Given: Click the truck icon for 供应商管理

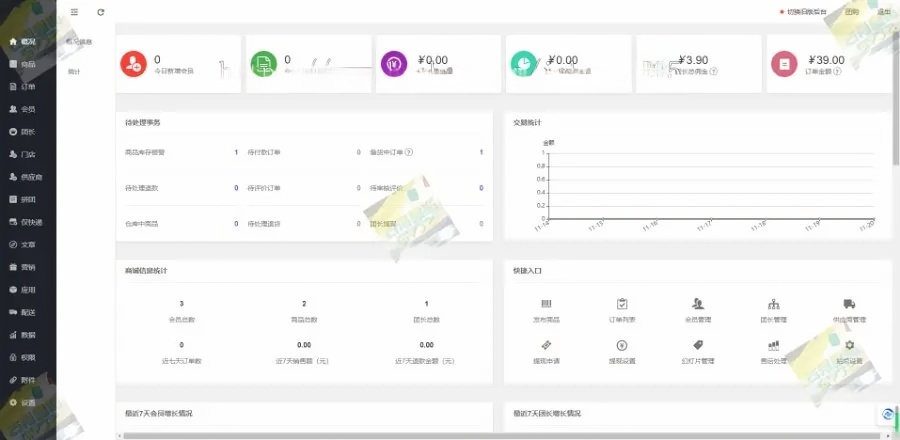Looking at the screenshot, I should 849,304.
